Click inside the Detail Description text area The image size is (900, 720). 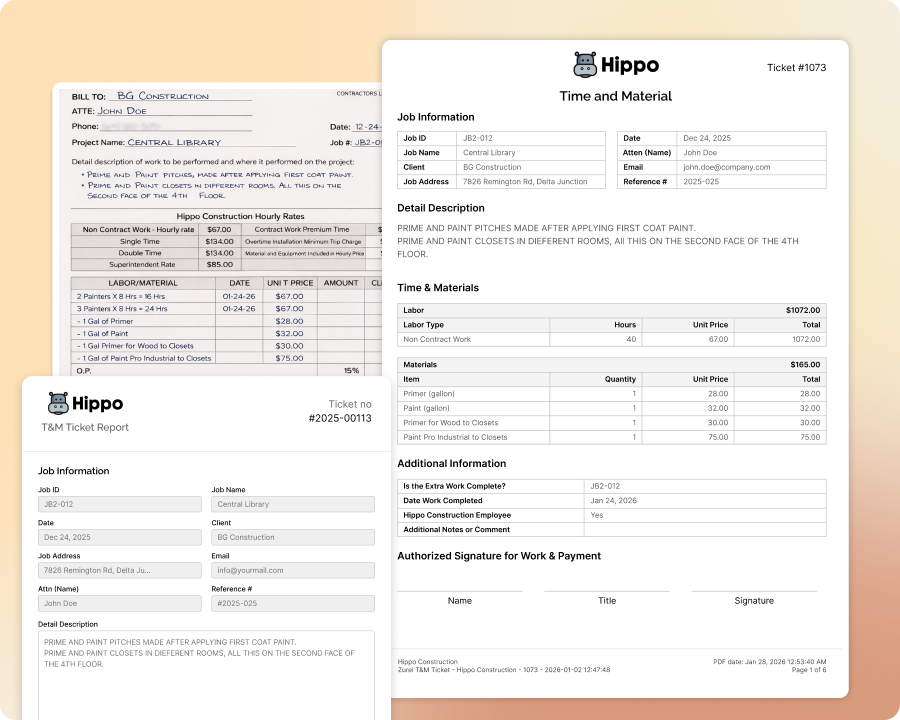click(206, 675)
